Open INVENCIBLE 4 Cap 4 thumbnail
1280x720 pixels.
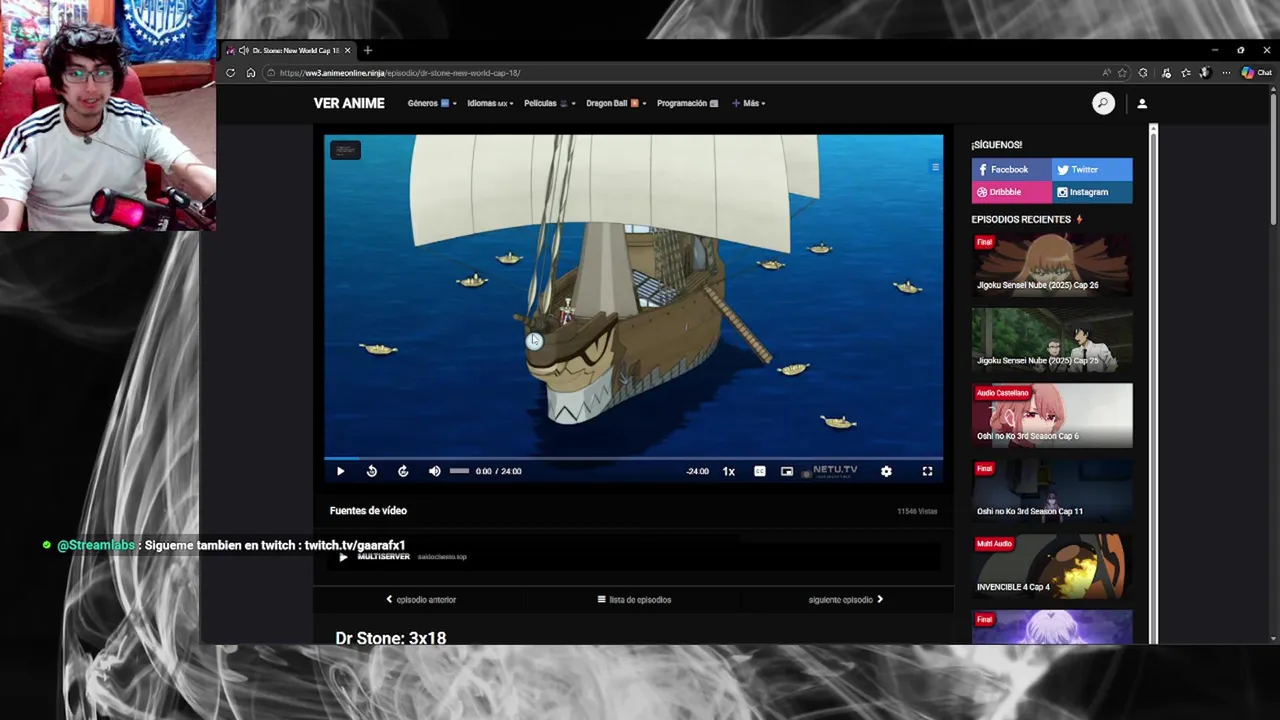pyautogui.click(x=1052, y=566)
